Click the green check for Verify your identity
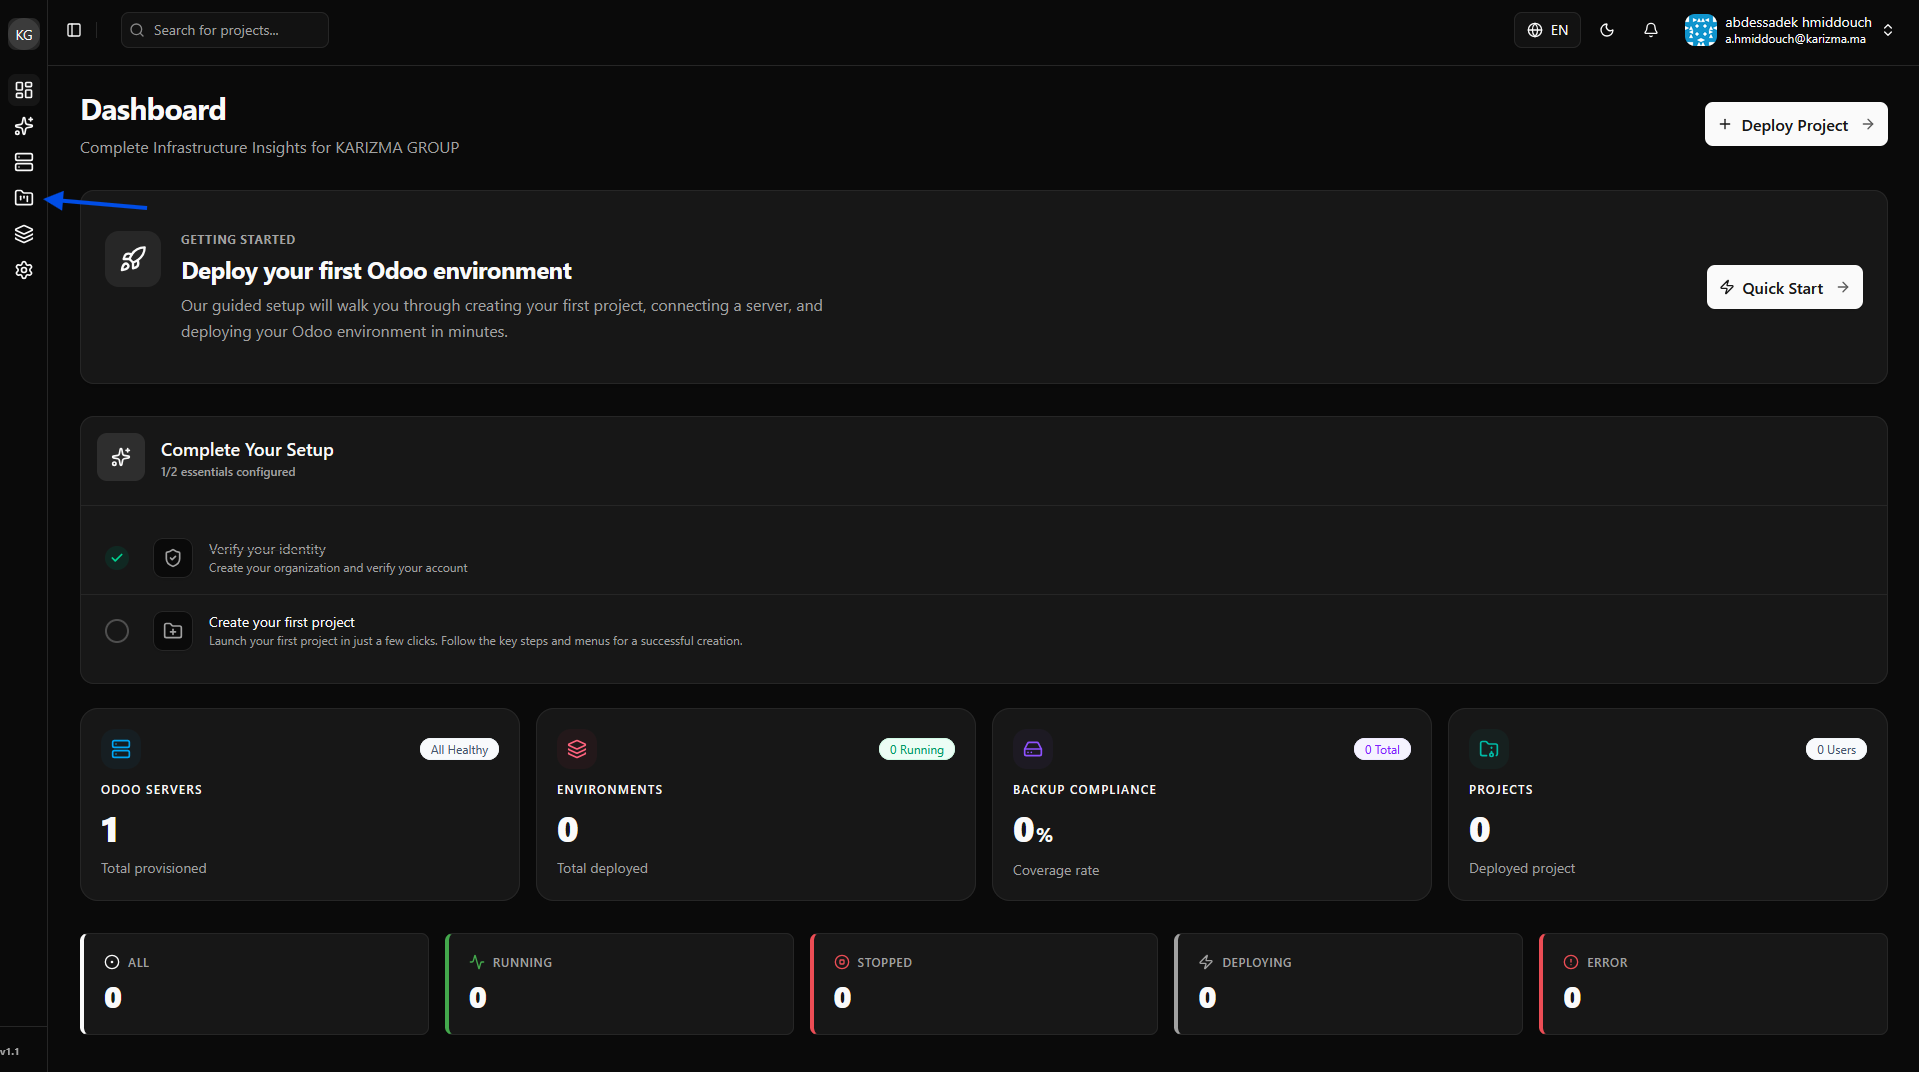 117,558
